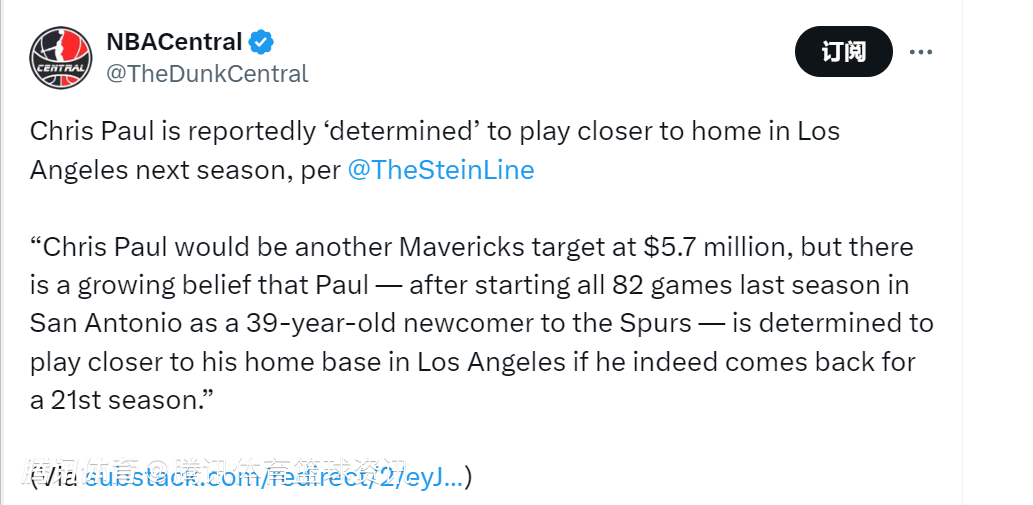1033x505 pixels.
Task: Select the 'a 21st season.' closing line
Action: pyautogui.click(x=123, y=400)
